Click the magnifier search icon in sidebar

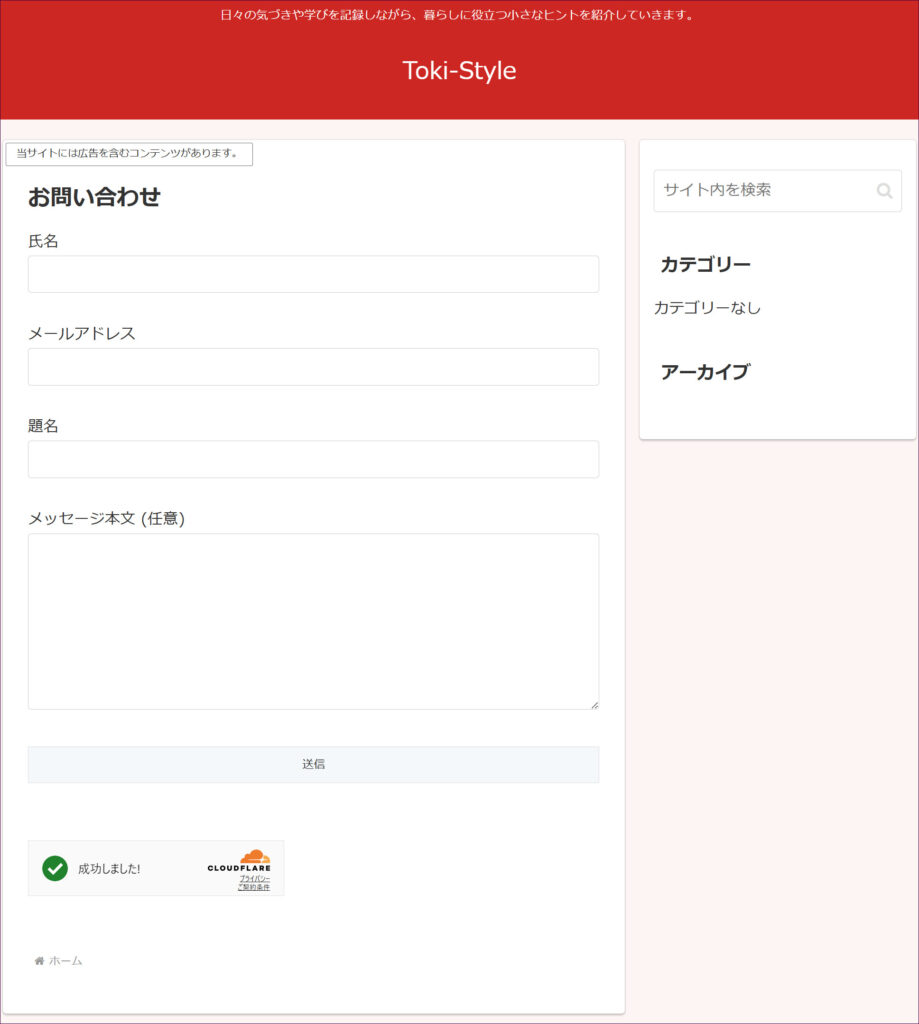coord(884,191)
